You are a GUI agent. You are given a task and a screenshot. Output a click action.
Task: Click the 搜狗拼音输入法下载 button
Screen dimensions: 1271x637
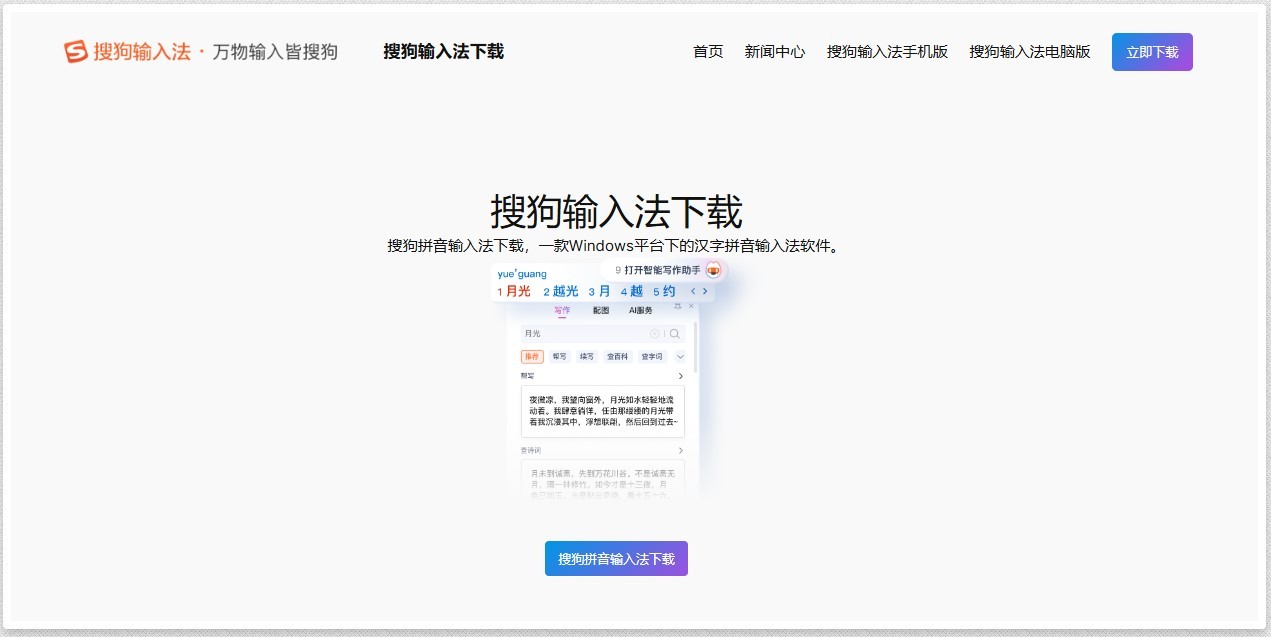616,559
